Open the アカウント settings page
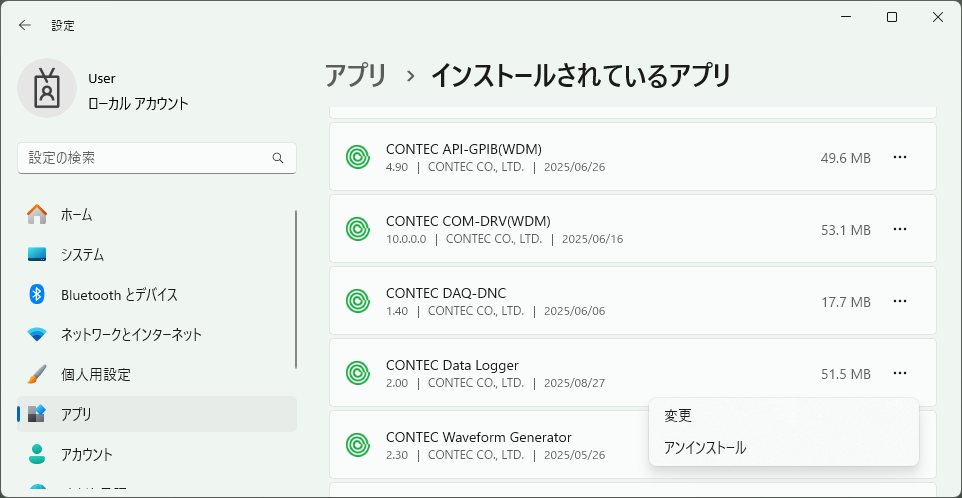The image size is (962, 498). click(87, 454)
